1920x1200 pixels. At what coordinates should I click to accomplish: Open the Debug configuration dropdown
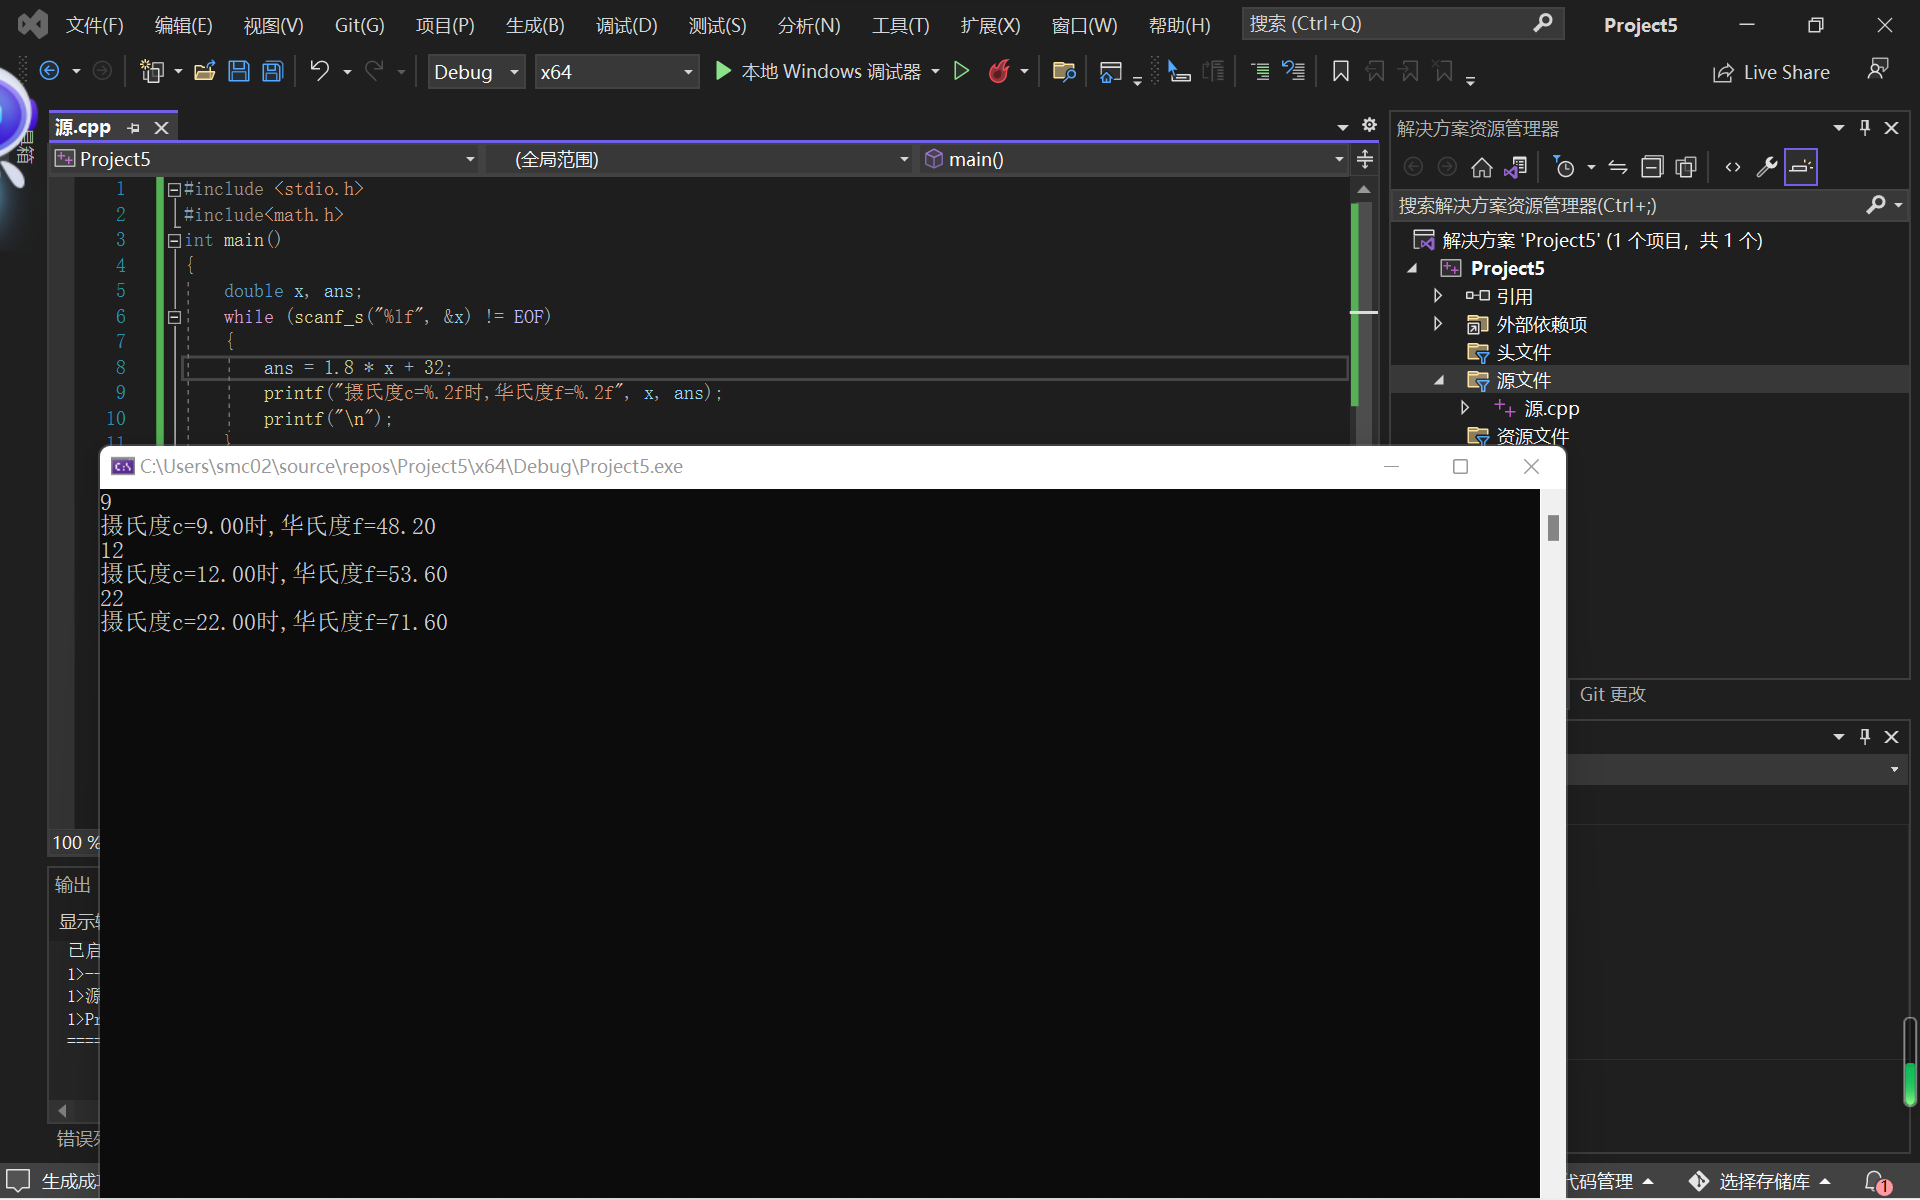(x=476, y=72)
